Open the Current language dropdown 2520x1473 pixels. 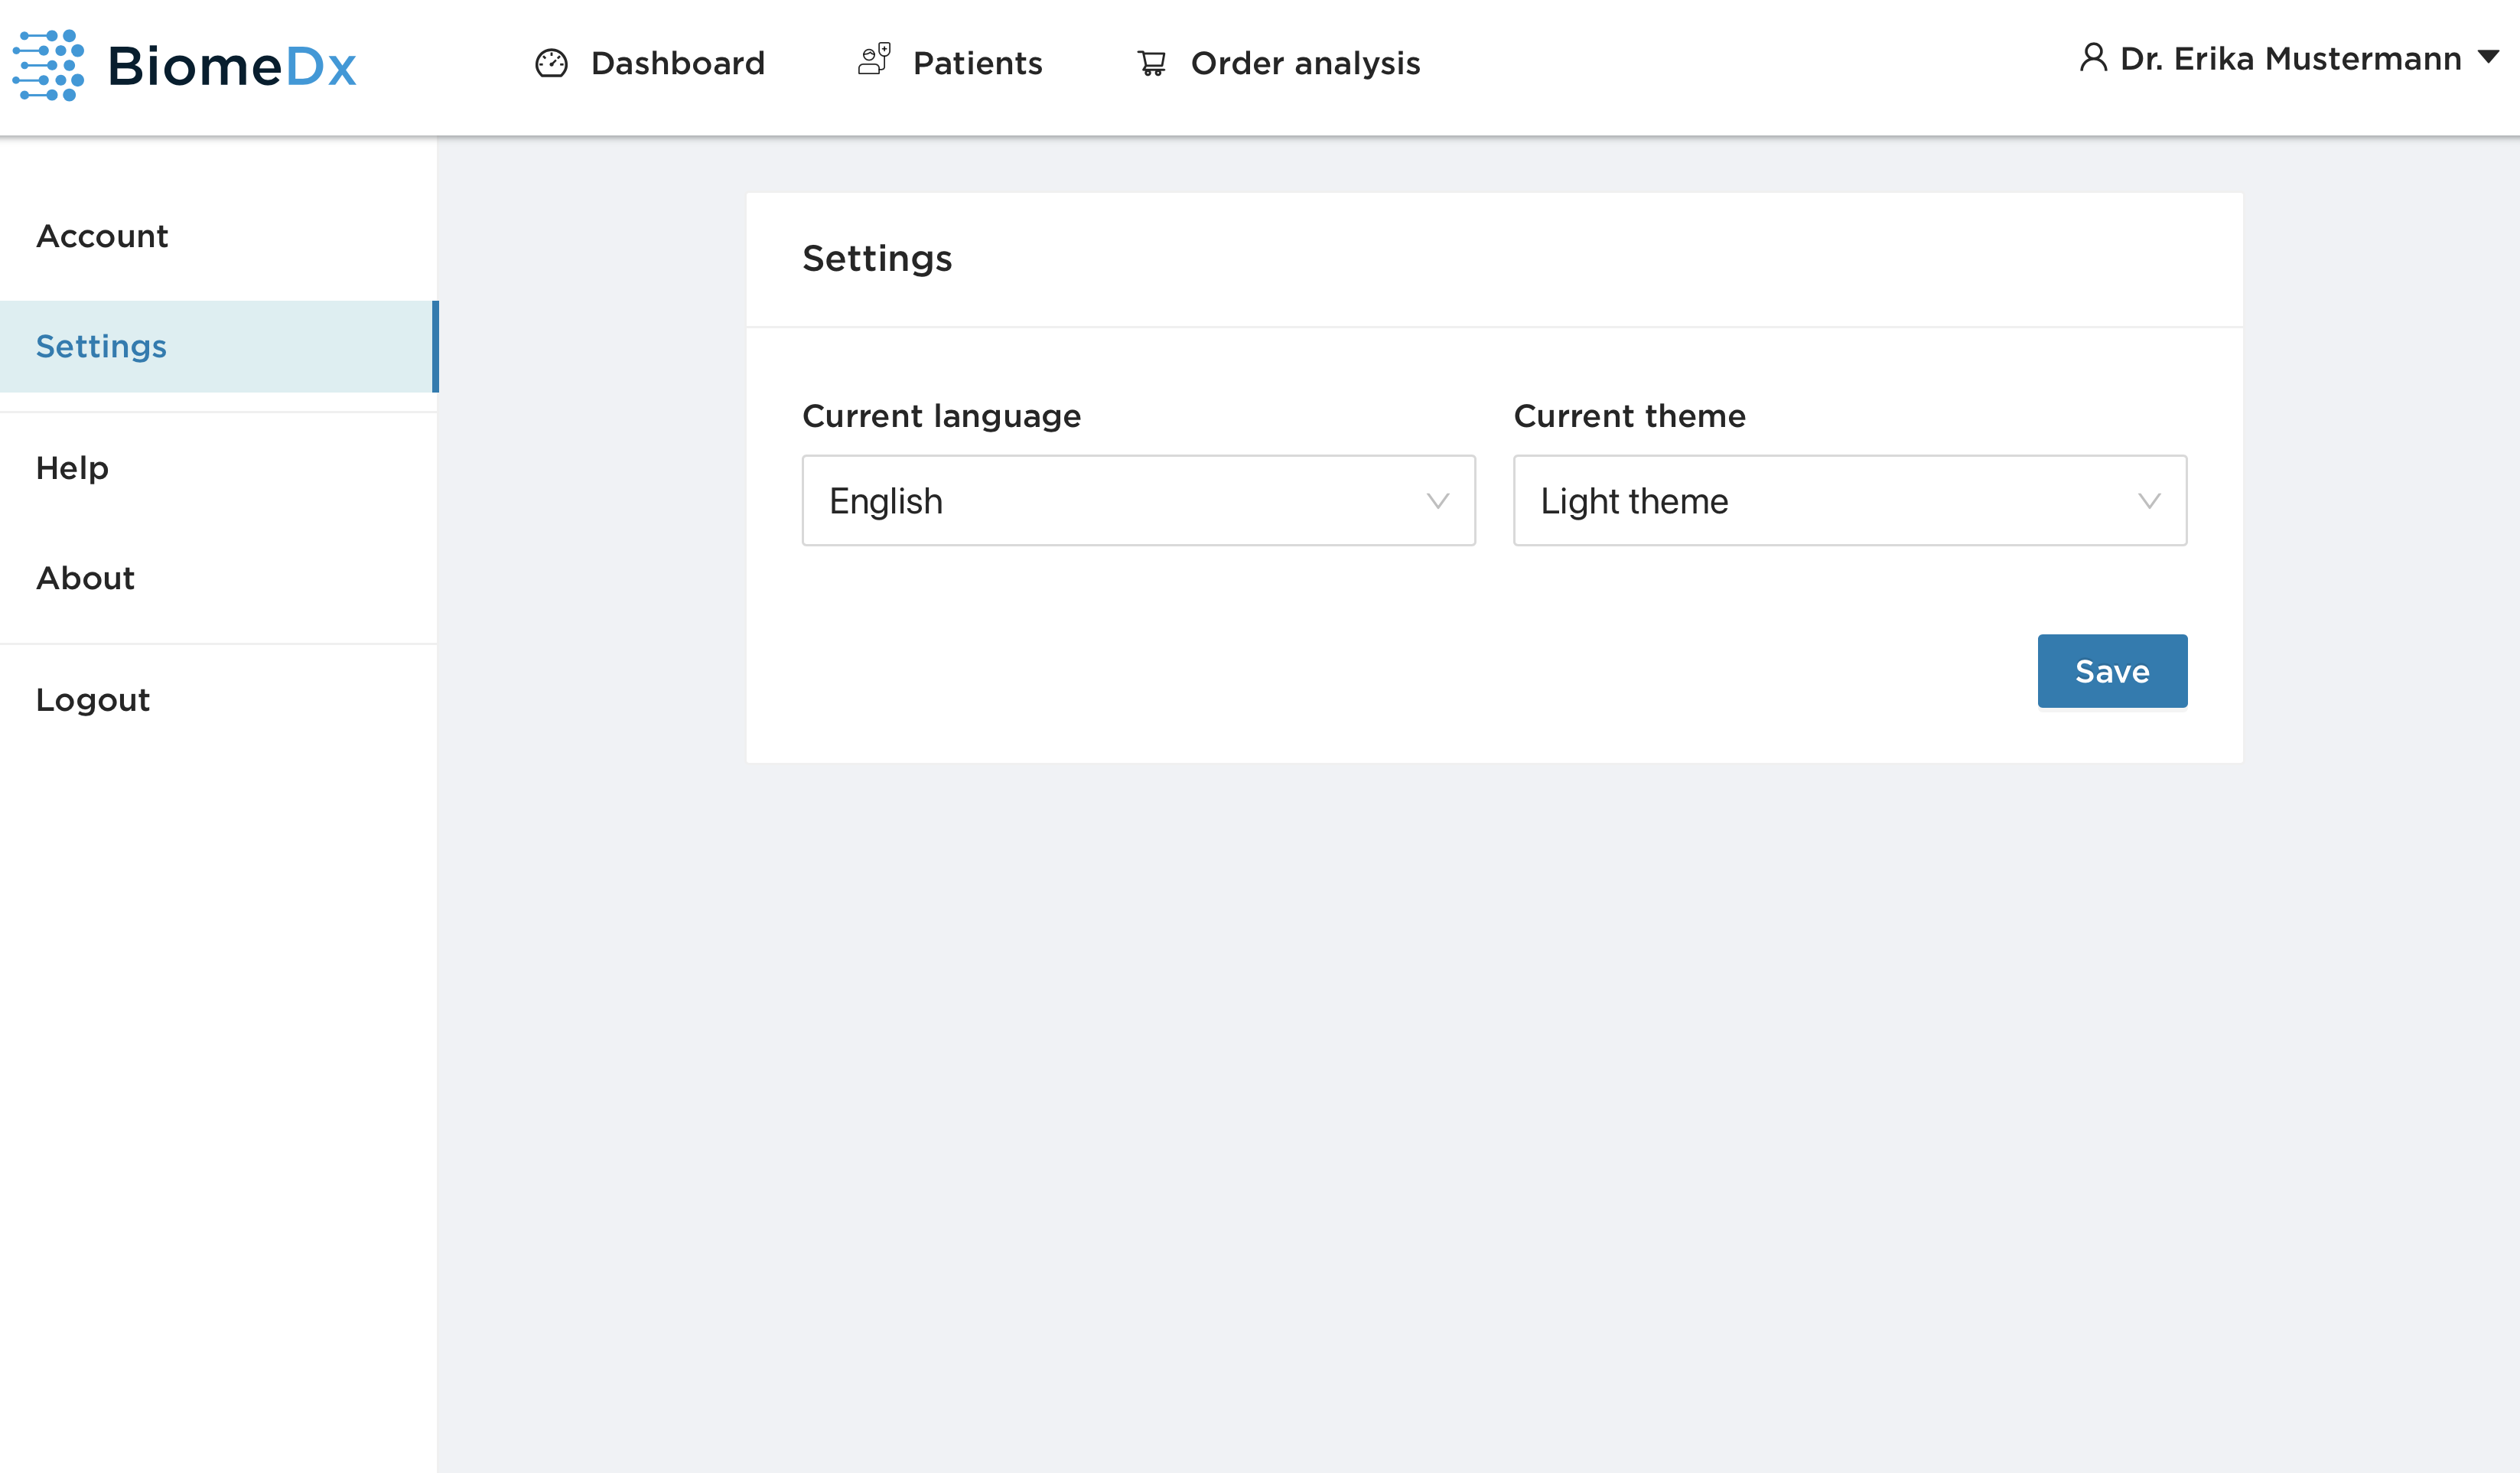(x=1139, y=500)
